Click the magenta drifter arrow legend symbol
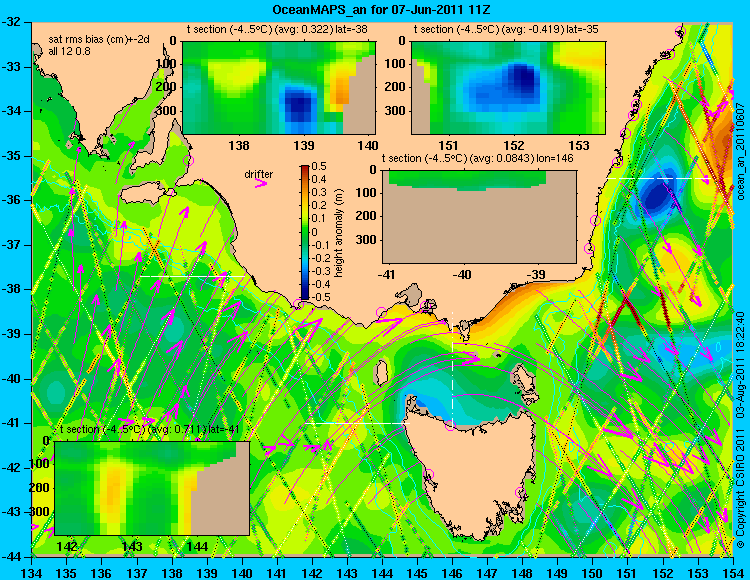 pos(261,184)
